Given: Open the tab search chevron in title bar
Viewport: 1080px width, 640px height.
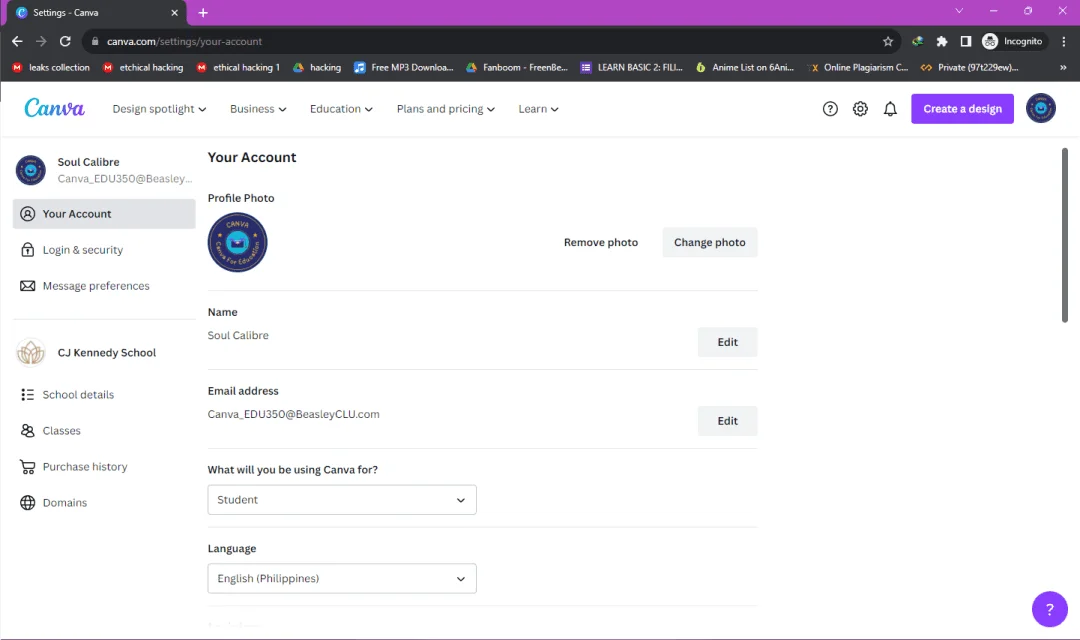Looking at the screenshot, I should click(959, 11).
